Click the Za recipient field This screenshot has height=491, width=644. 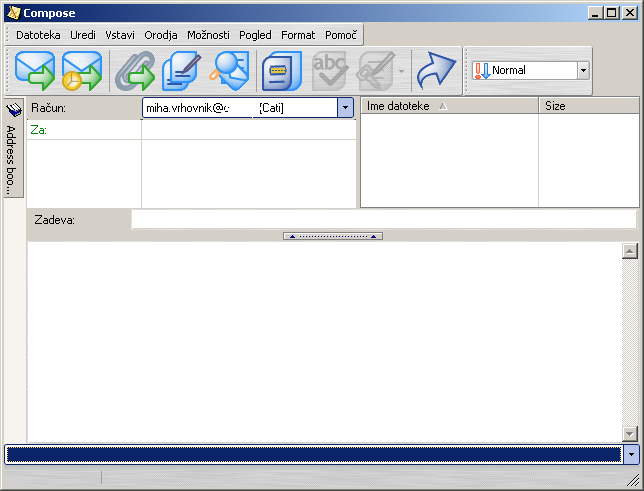(x=248, y=130)
